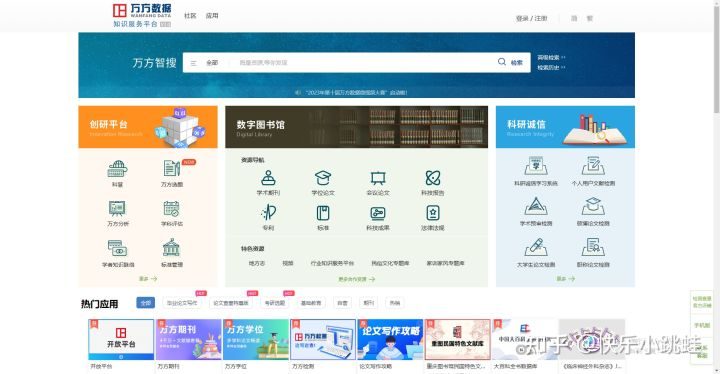Open the 万方期刊 app thumbnail
This screenshot has width=720, height=374.
[x=189, y=340]
